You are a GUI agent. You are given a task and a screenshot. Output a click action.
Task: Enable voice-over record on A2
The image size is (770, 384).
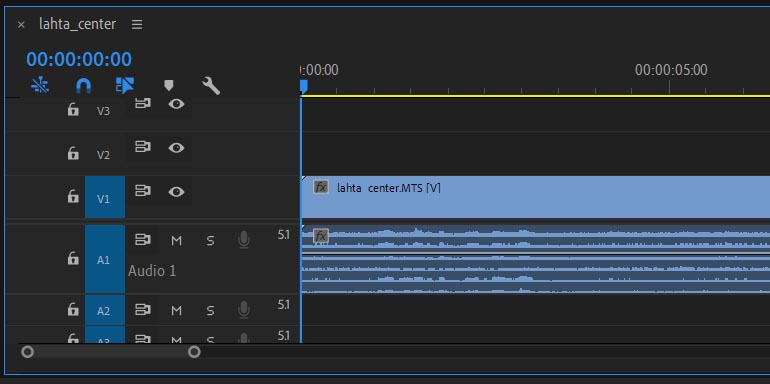pyautogui.click(x=244, y=310)
